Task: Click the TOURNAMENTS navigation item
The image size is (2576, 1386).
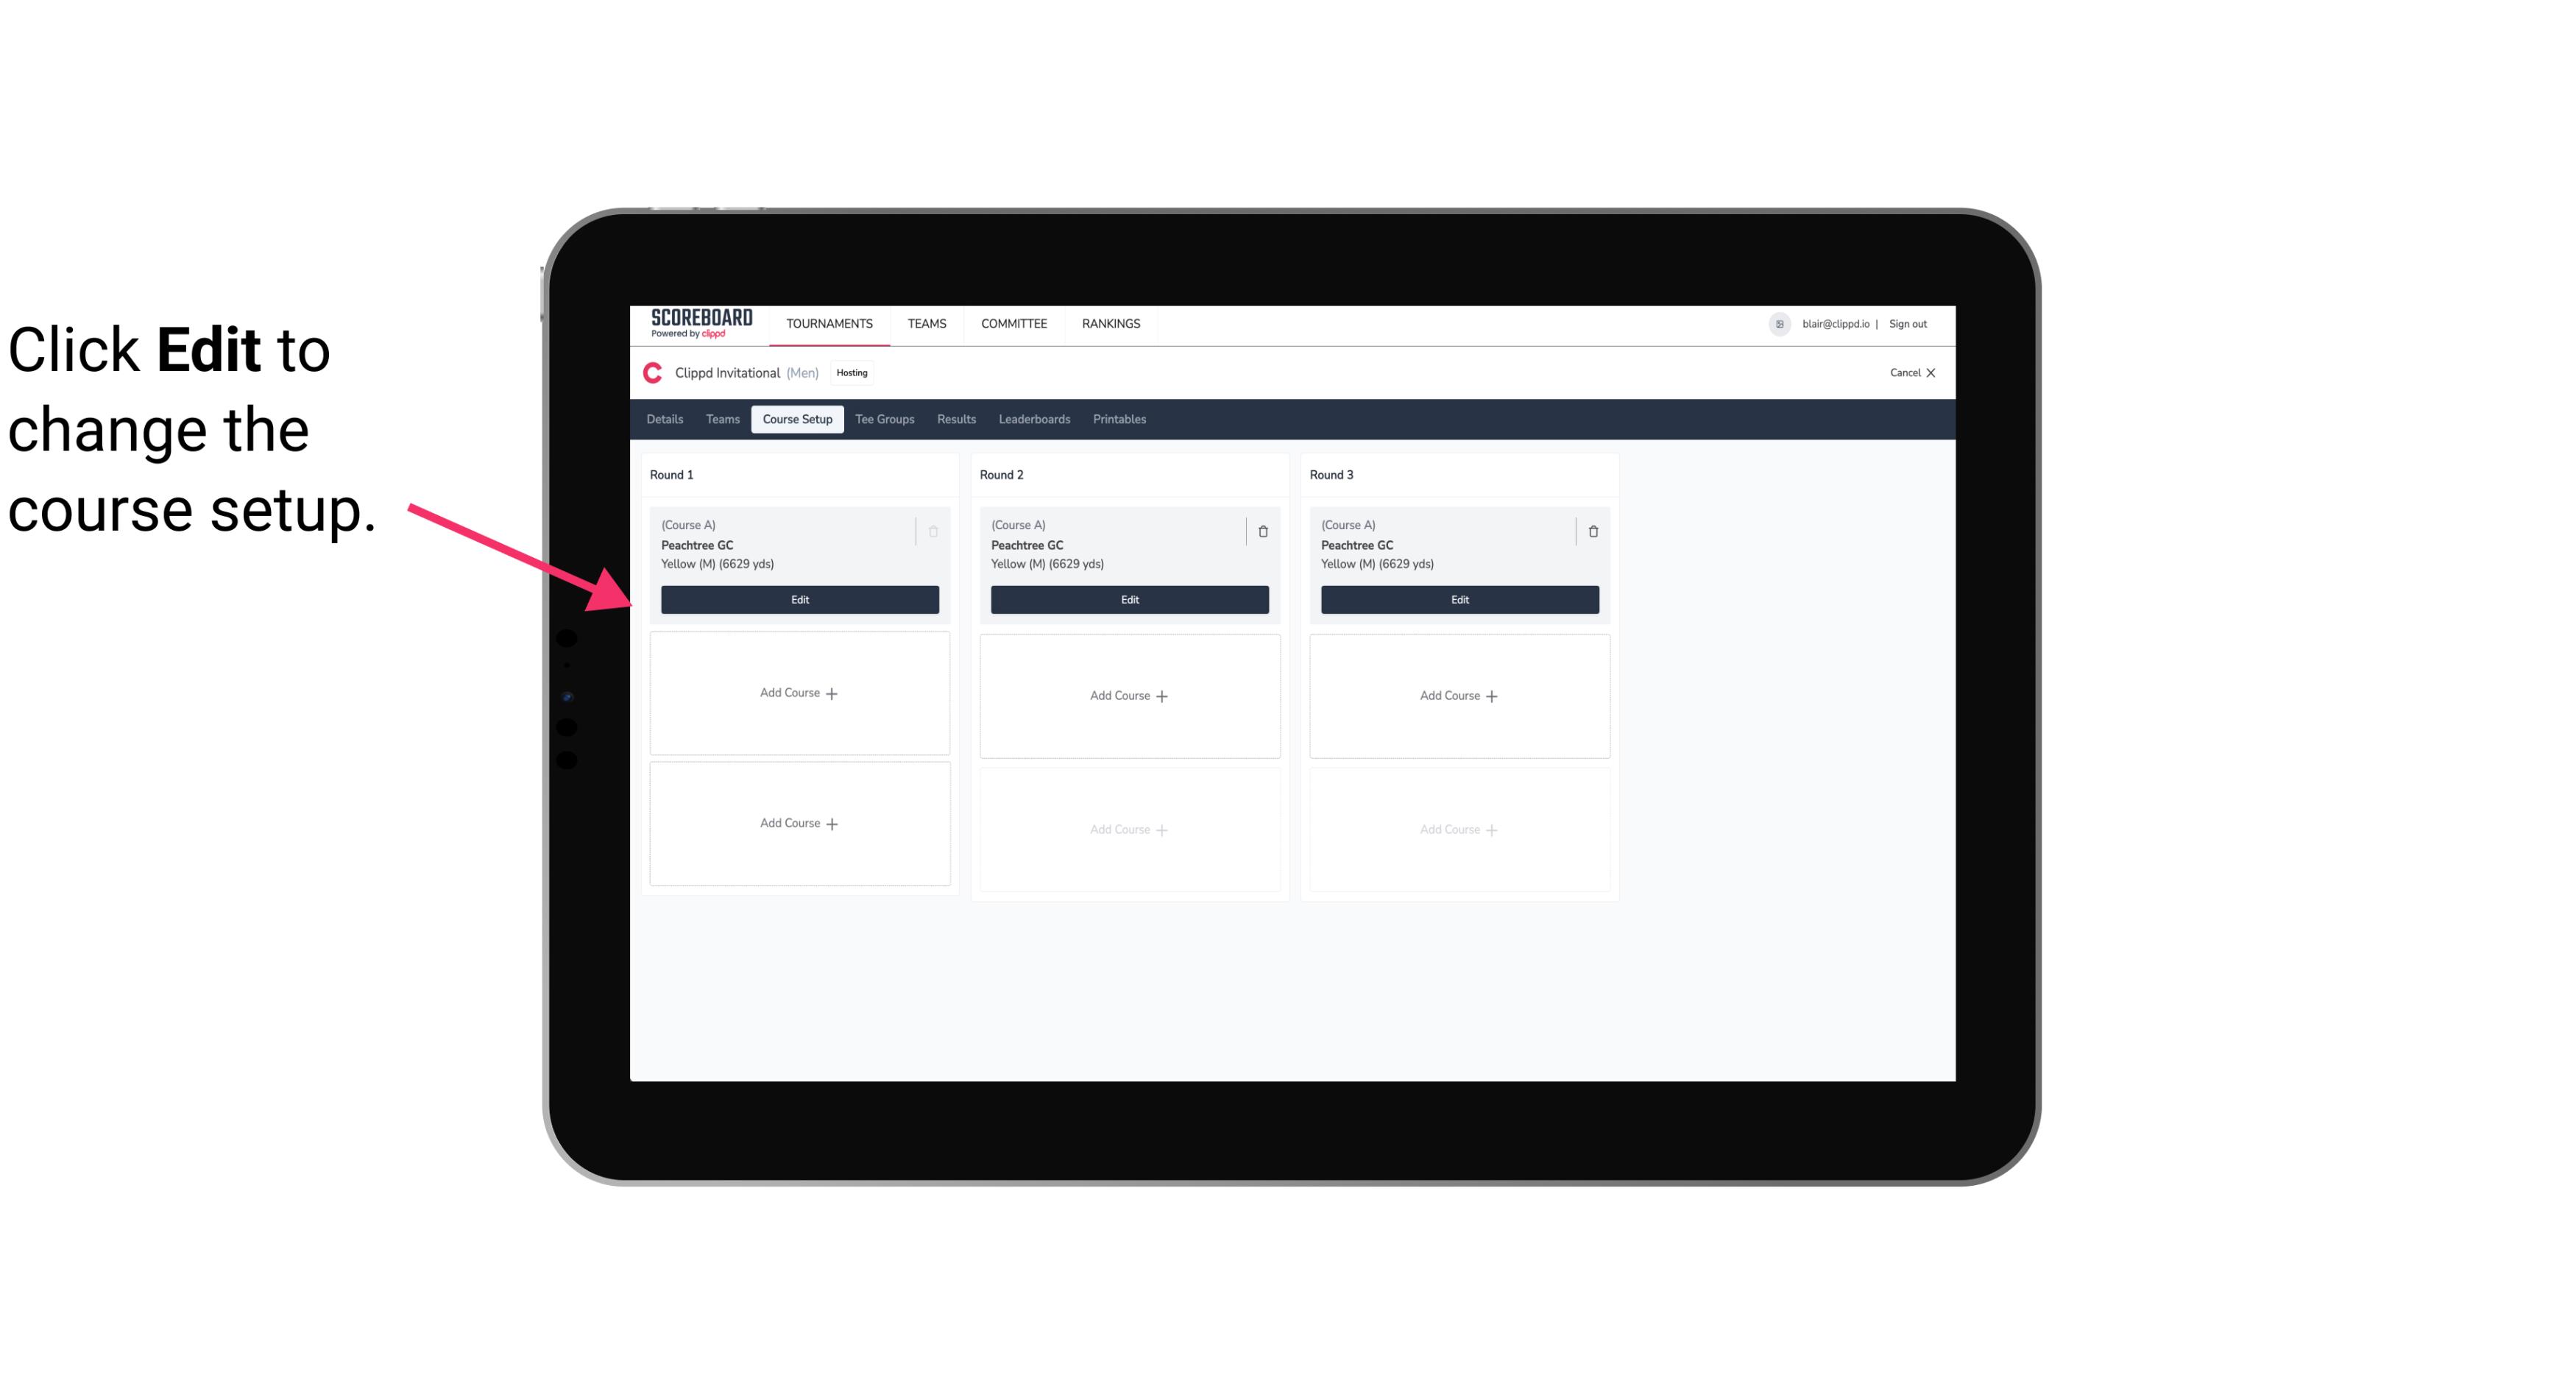Action: coord(831,322)
